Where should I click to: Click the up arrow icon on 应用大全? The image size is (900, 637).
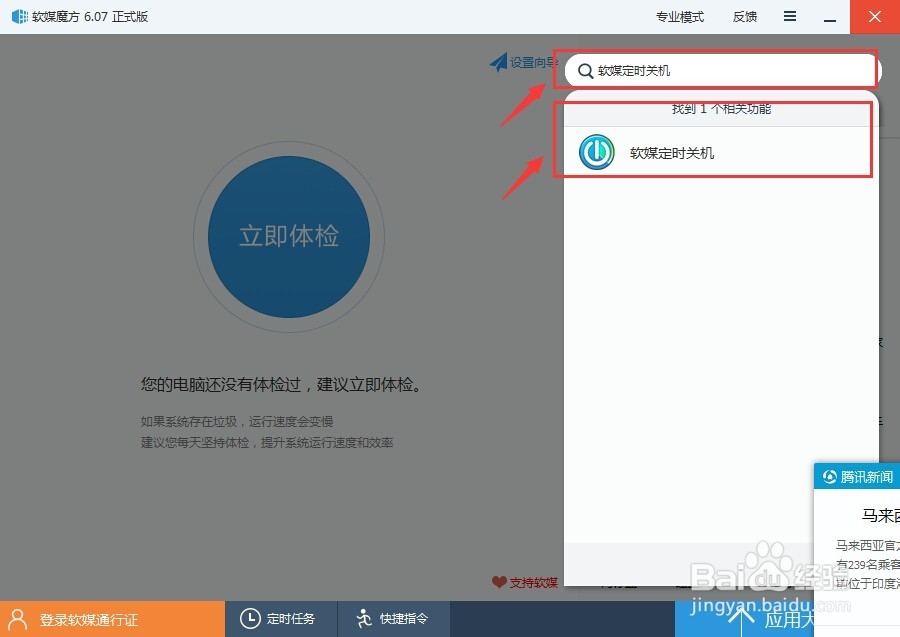(x=740, y=621)
